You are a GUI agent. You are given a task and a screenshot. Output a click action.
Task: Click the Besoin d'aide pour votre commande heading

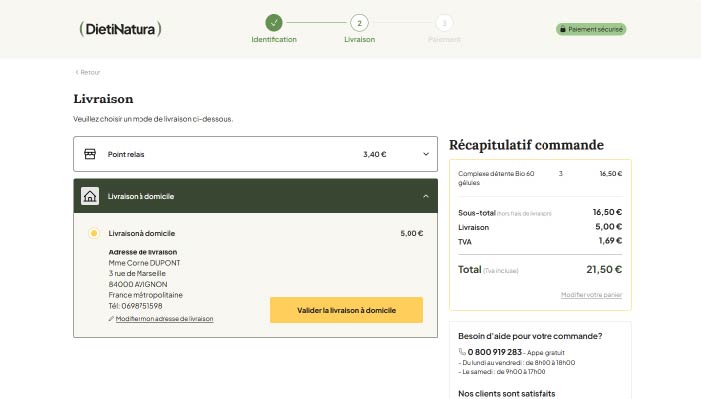pos(530,336)
